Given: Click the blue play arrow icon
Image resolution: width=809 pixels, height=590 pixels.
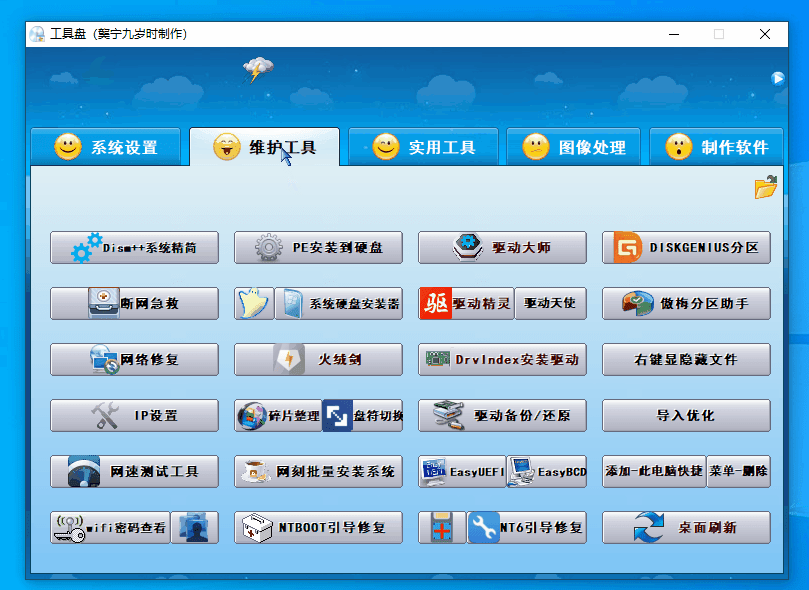Looking at the screenshot, I should point(777,78).
